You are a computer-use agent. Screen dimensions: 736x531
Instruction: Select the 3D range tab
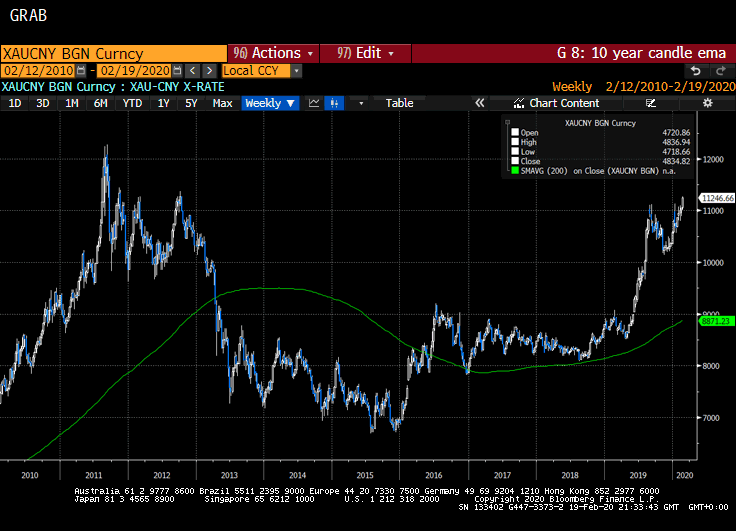click(x=43, y=103)
